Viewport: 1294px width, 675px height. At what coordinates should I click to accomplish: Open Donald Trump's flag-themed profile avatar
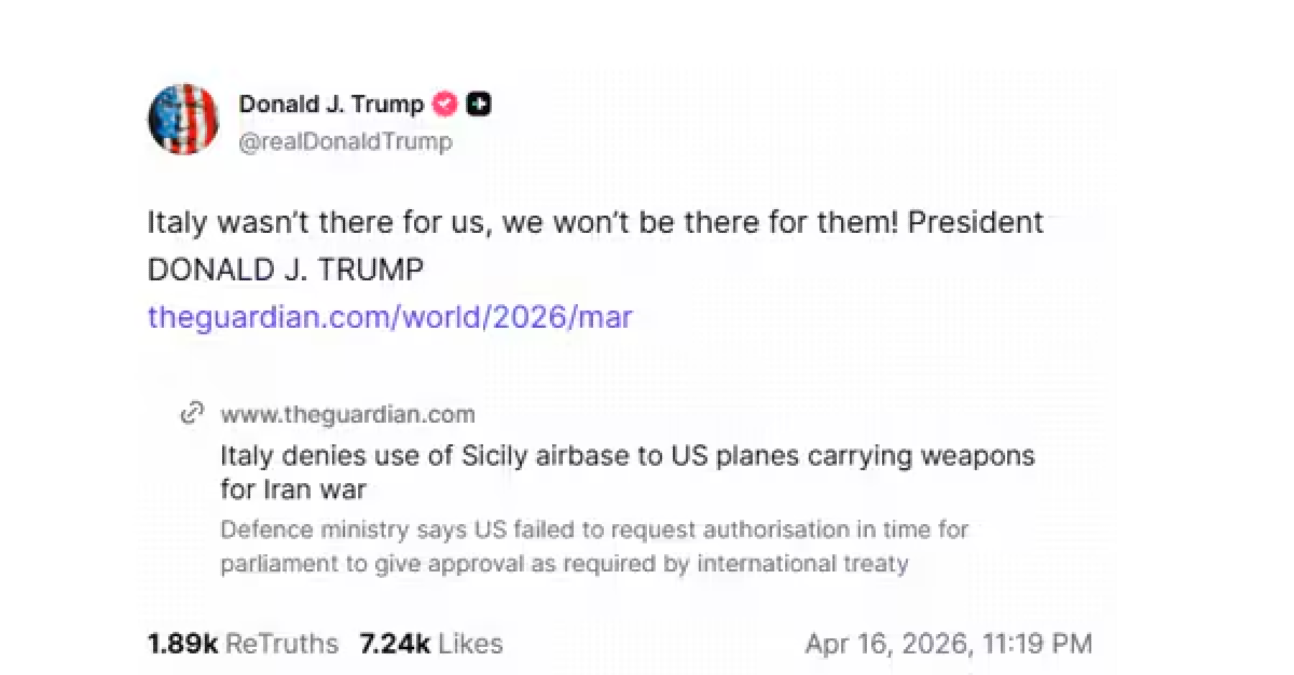[x=184, y=119]
